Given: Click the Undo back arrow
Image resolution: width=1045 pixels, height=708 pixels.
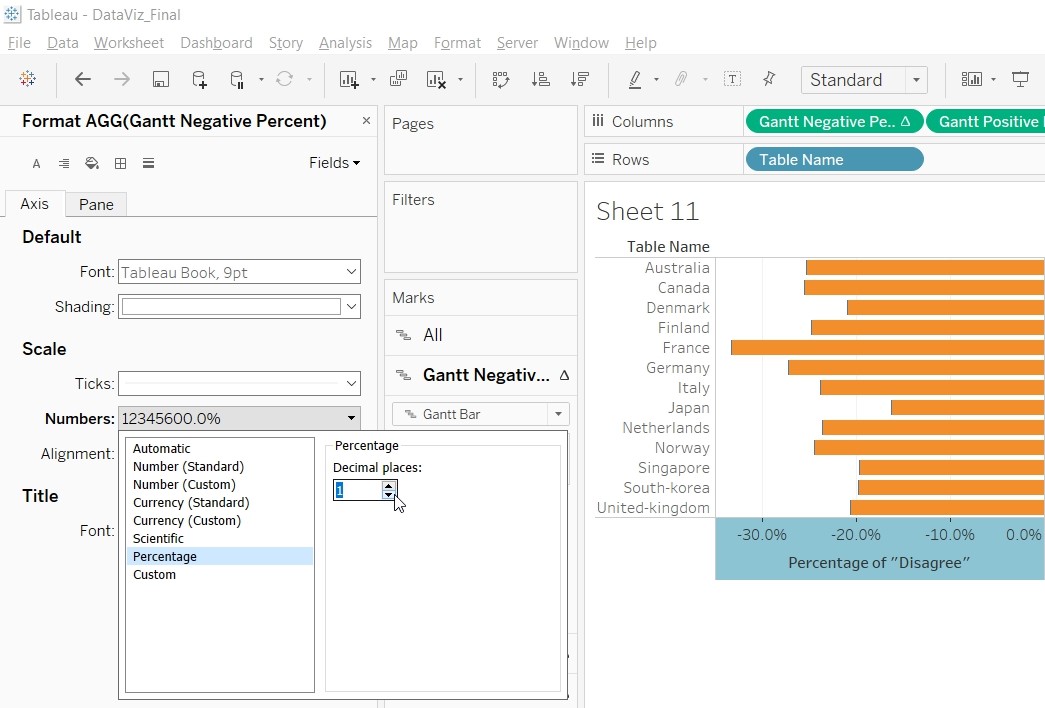Looking at the screenshot, I should coord(83,80).
